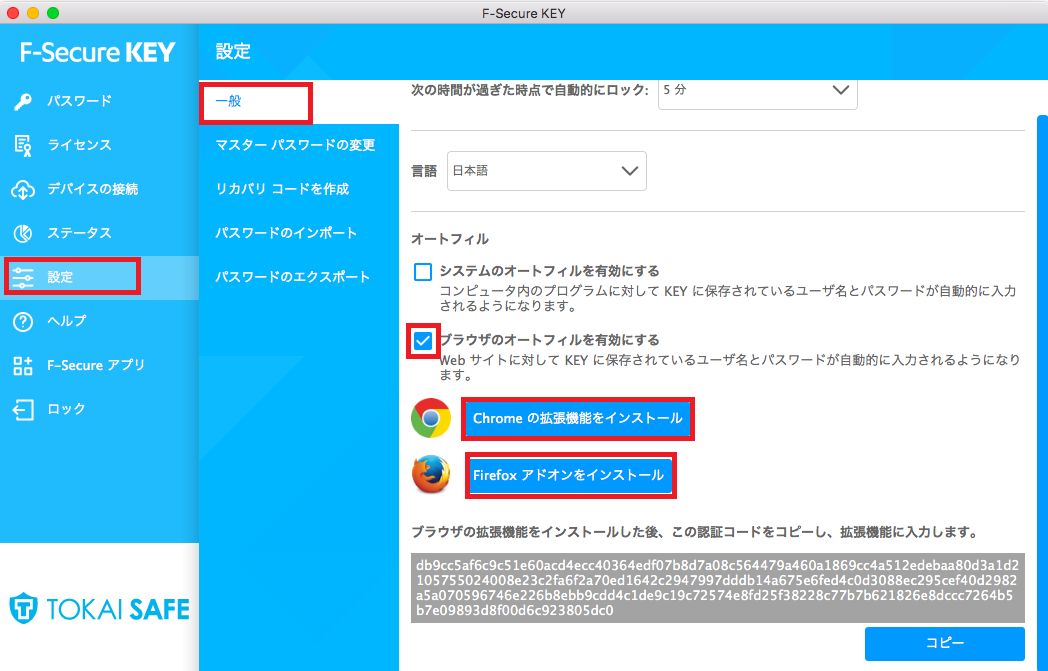Open the 言語 dropdown showing 日本語
Viewport: 1048px width, 671px height.
pos(547,171)
